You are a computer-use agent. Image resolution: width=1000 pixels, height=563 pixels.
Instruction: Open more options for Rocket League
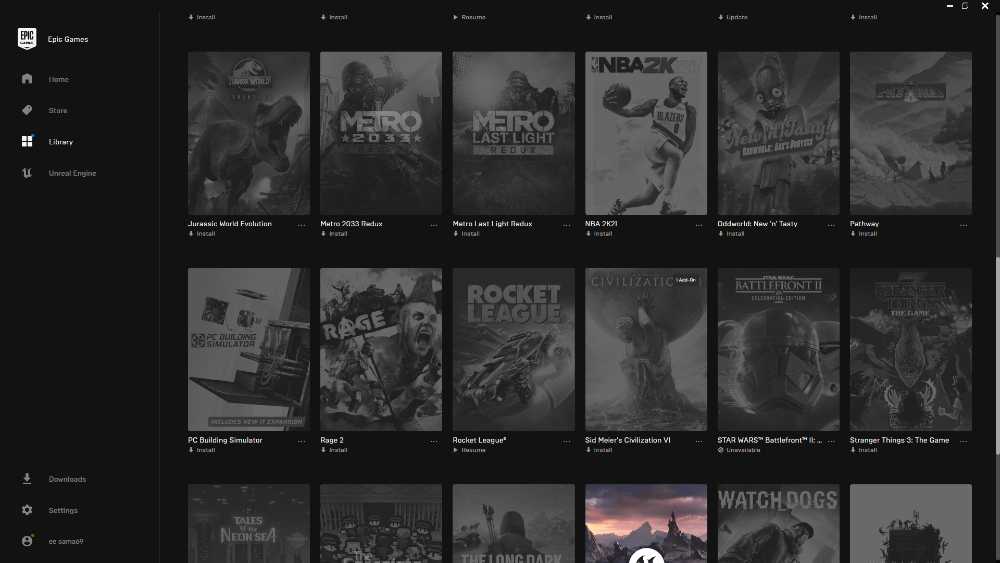click(x=566, y=441)
